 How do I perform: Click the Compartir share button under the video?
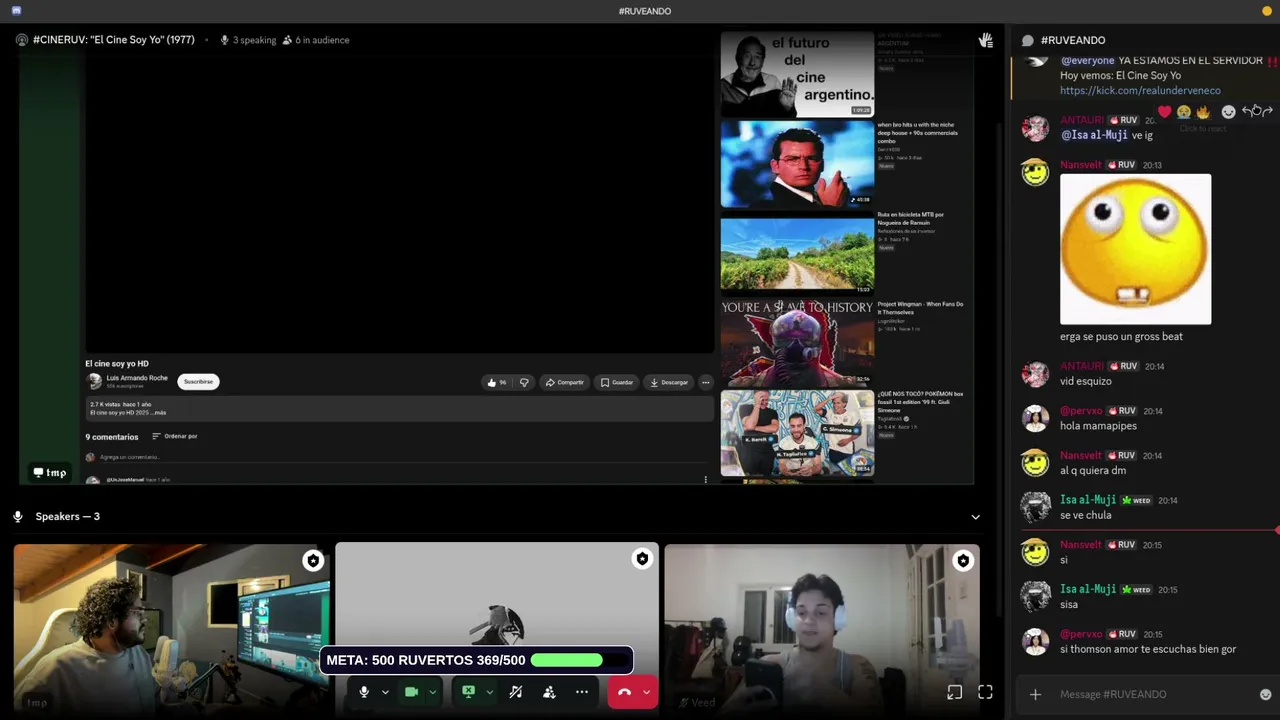[x=564, y=382]
